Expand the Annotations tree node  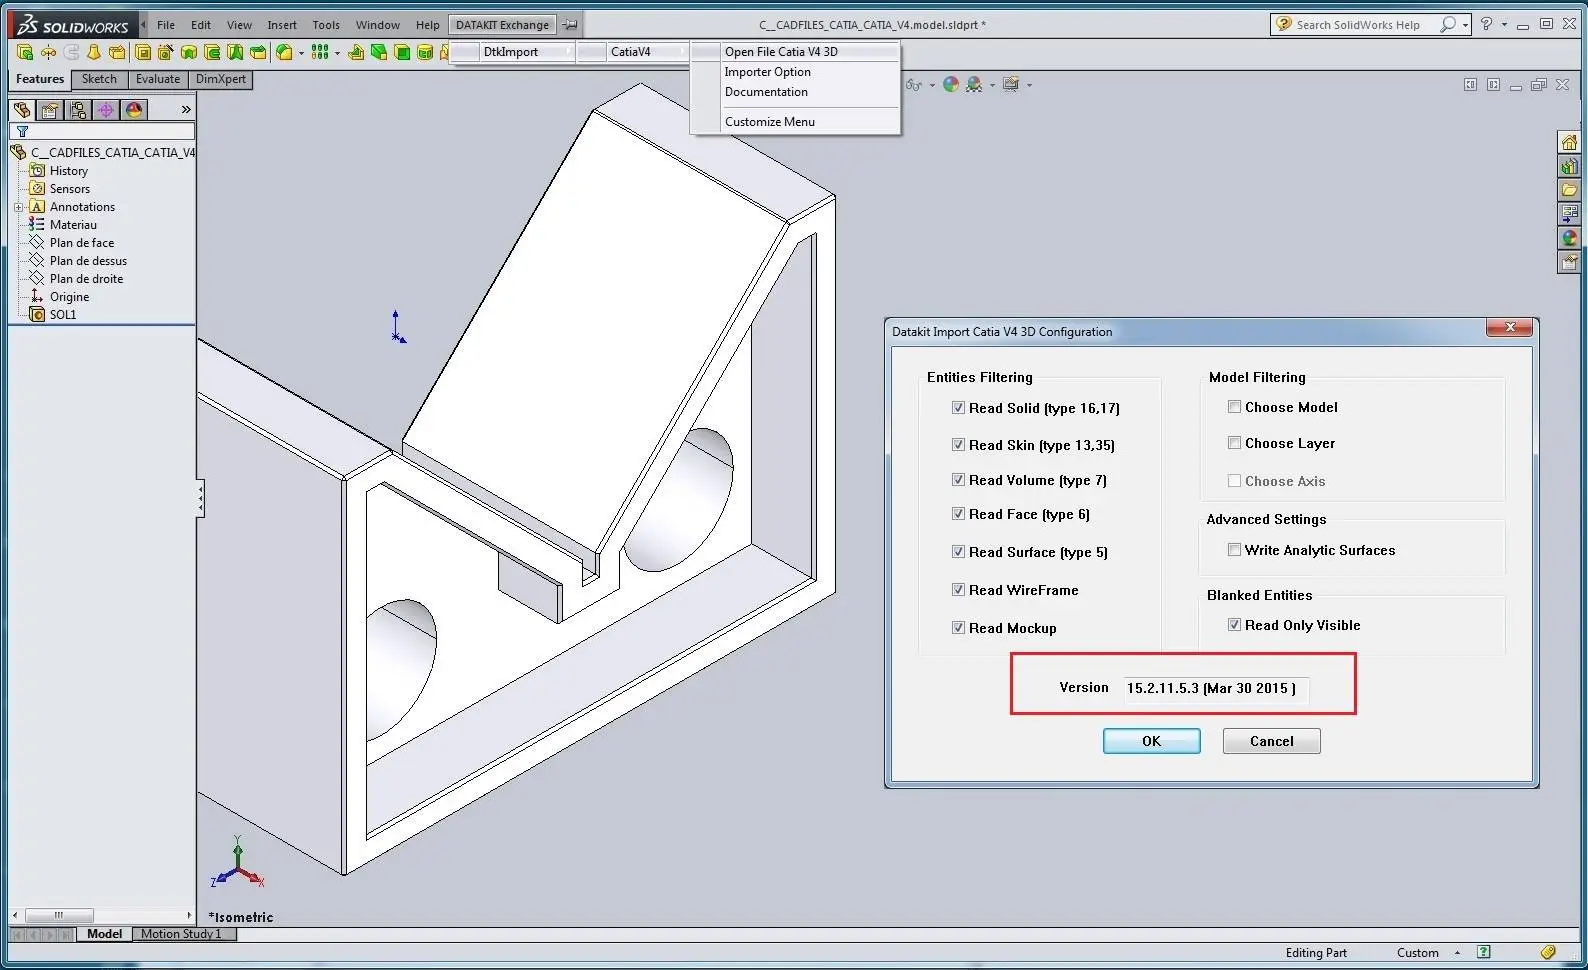pyautogui.click(x=18, y=207)
